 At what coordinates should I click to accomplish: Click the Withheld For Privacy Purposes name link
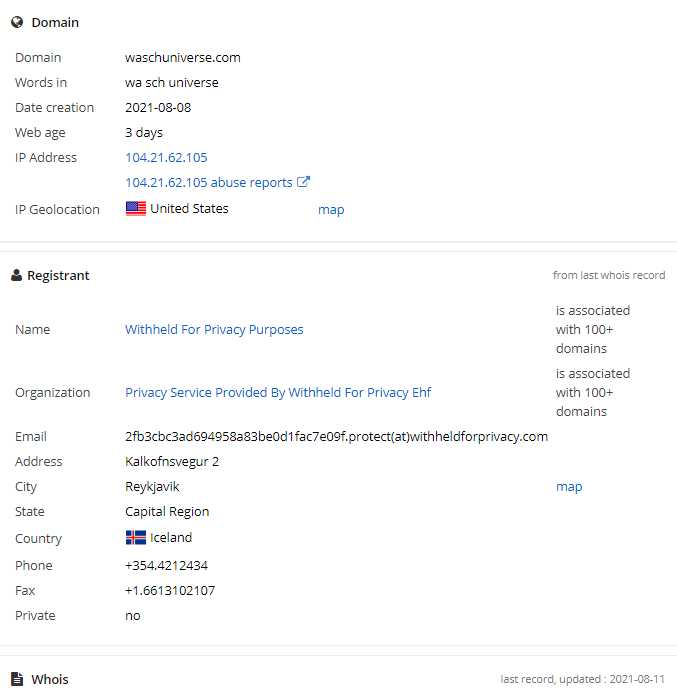[x=214, y=329]
